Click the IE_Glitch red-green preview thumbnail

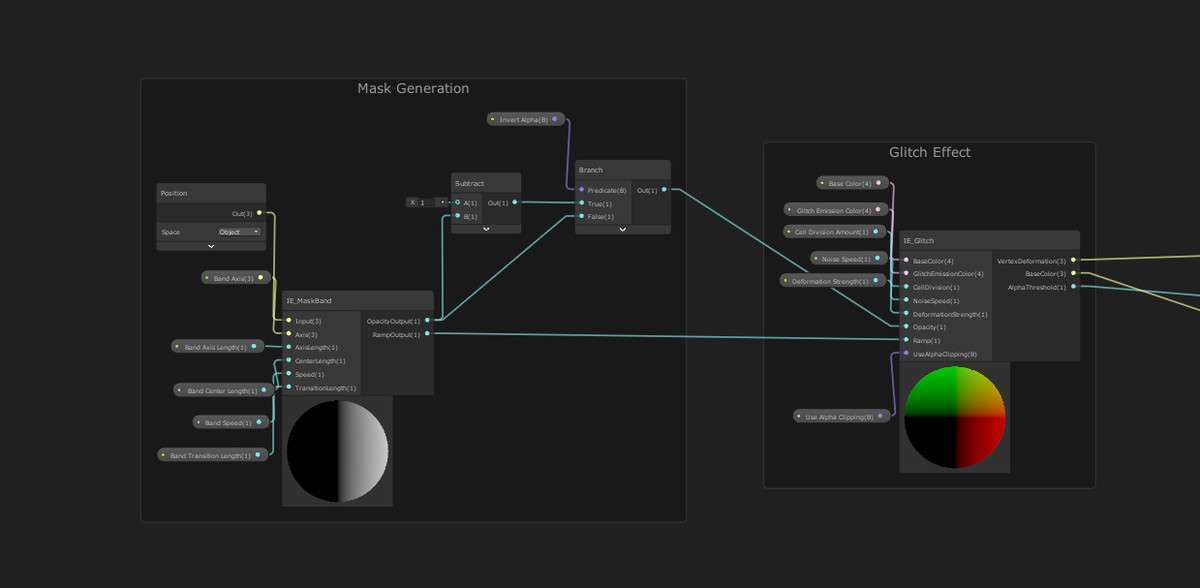955,417
